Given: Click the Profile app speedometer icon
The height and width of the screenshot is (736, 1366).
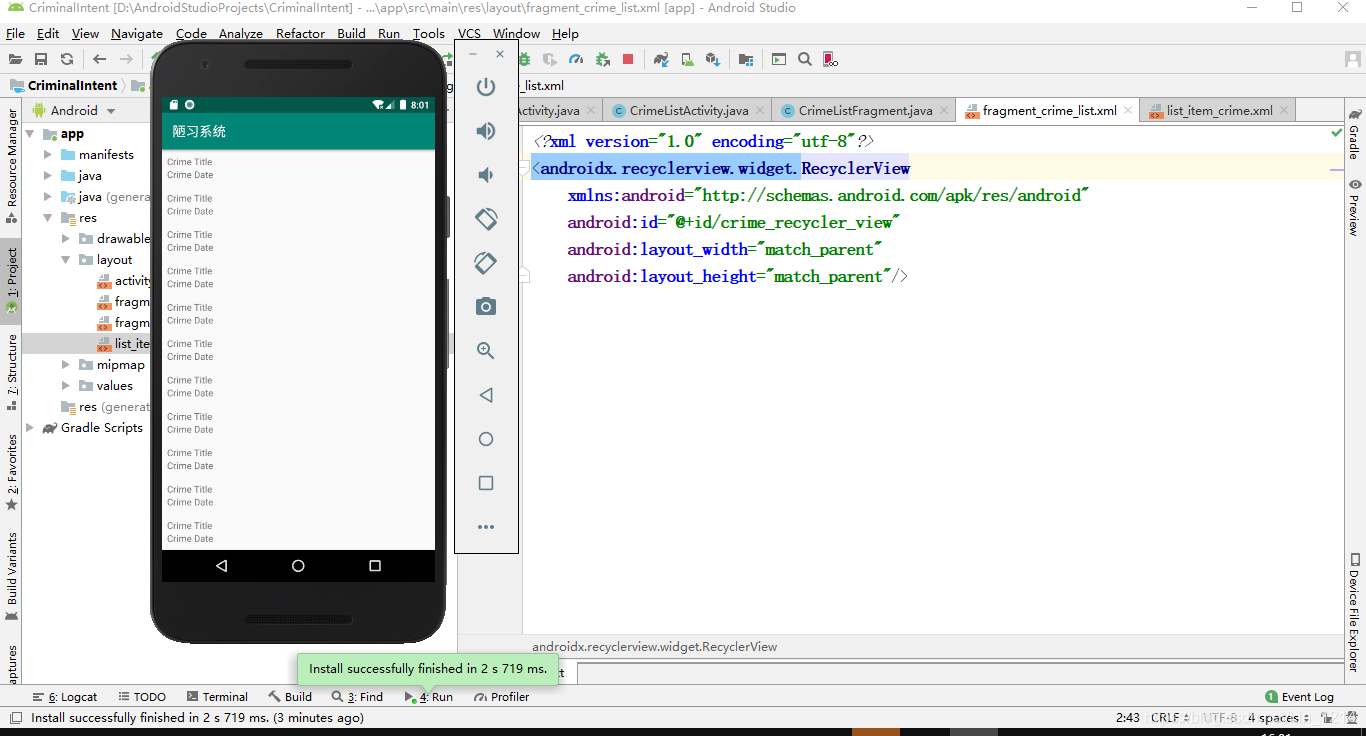Looking at the screenshot, I should (576, 59).
